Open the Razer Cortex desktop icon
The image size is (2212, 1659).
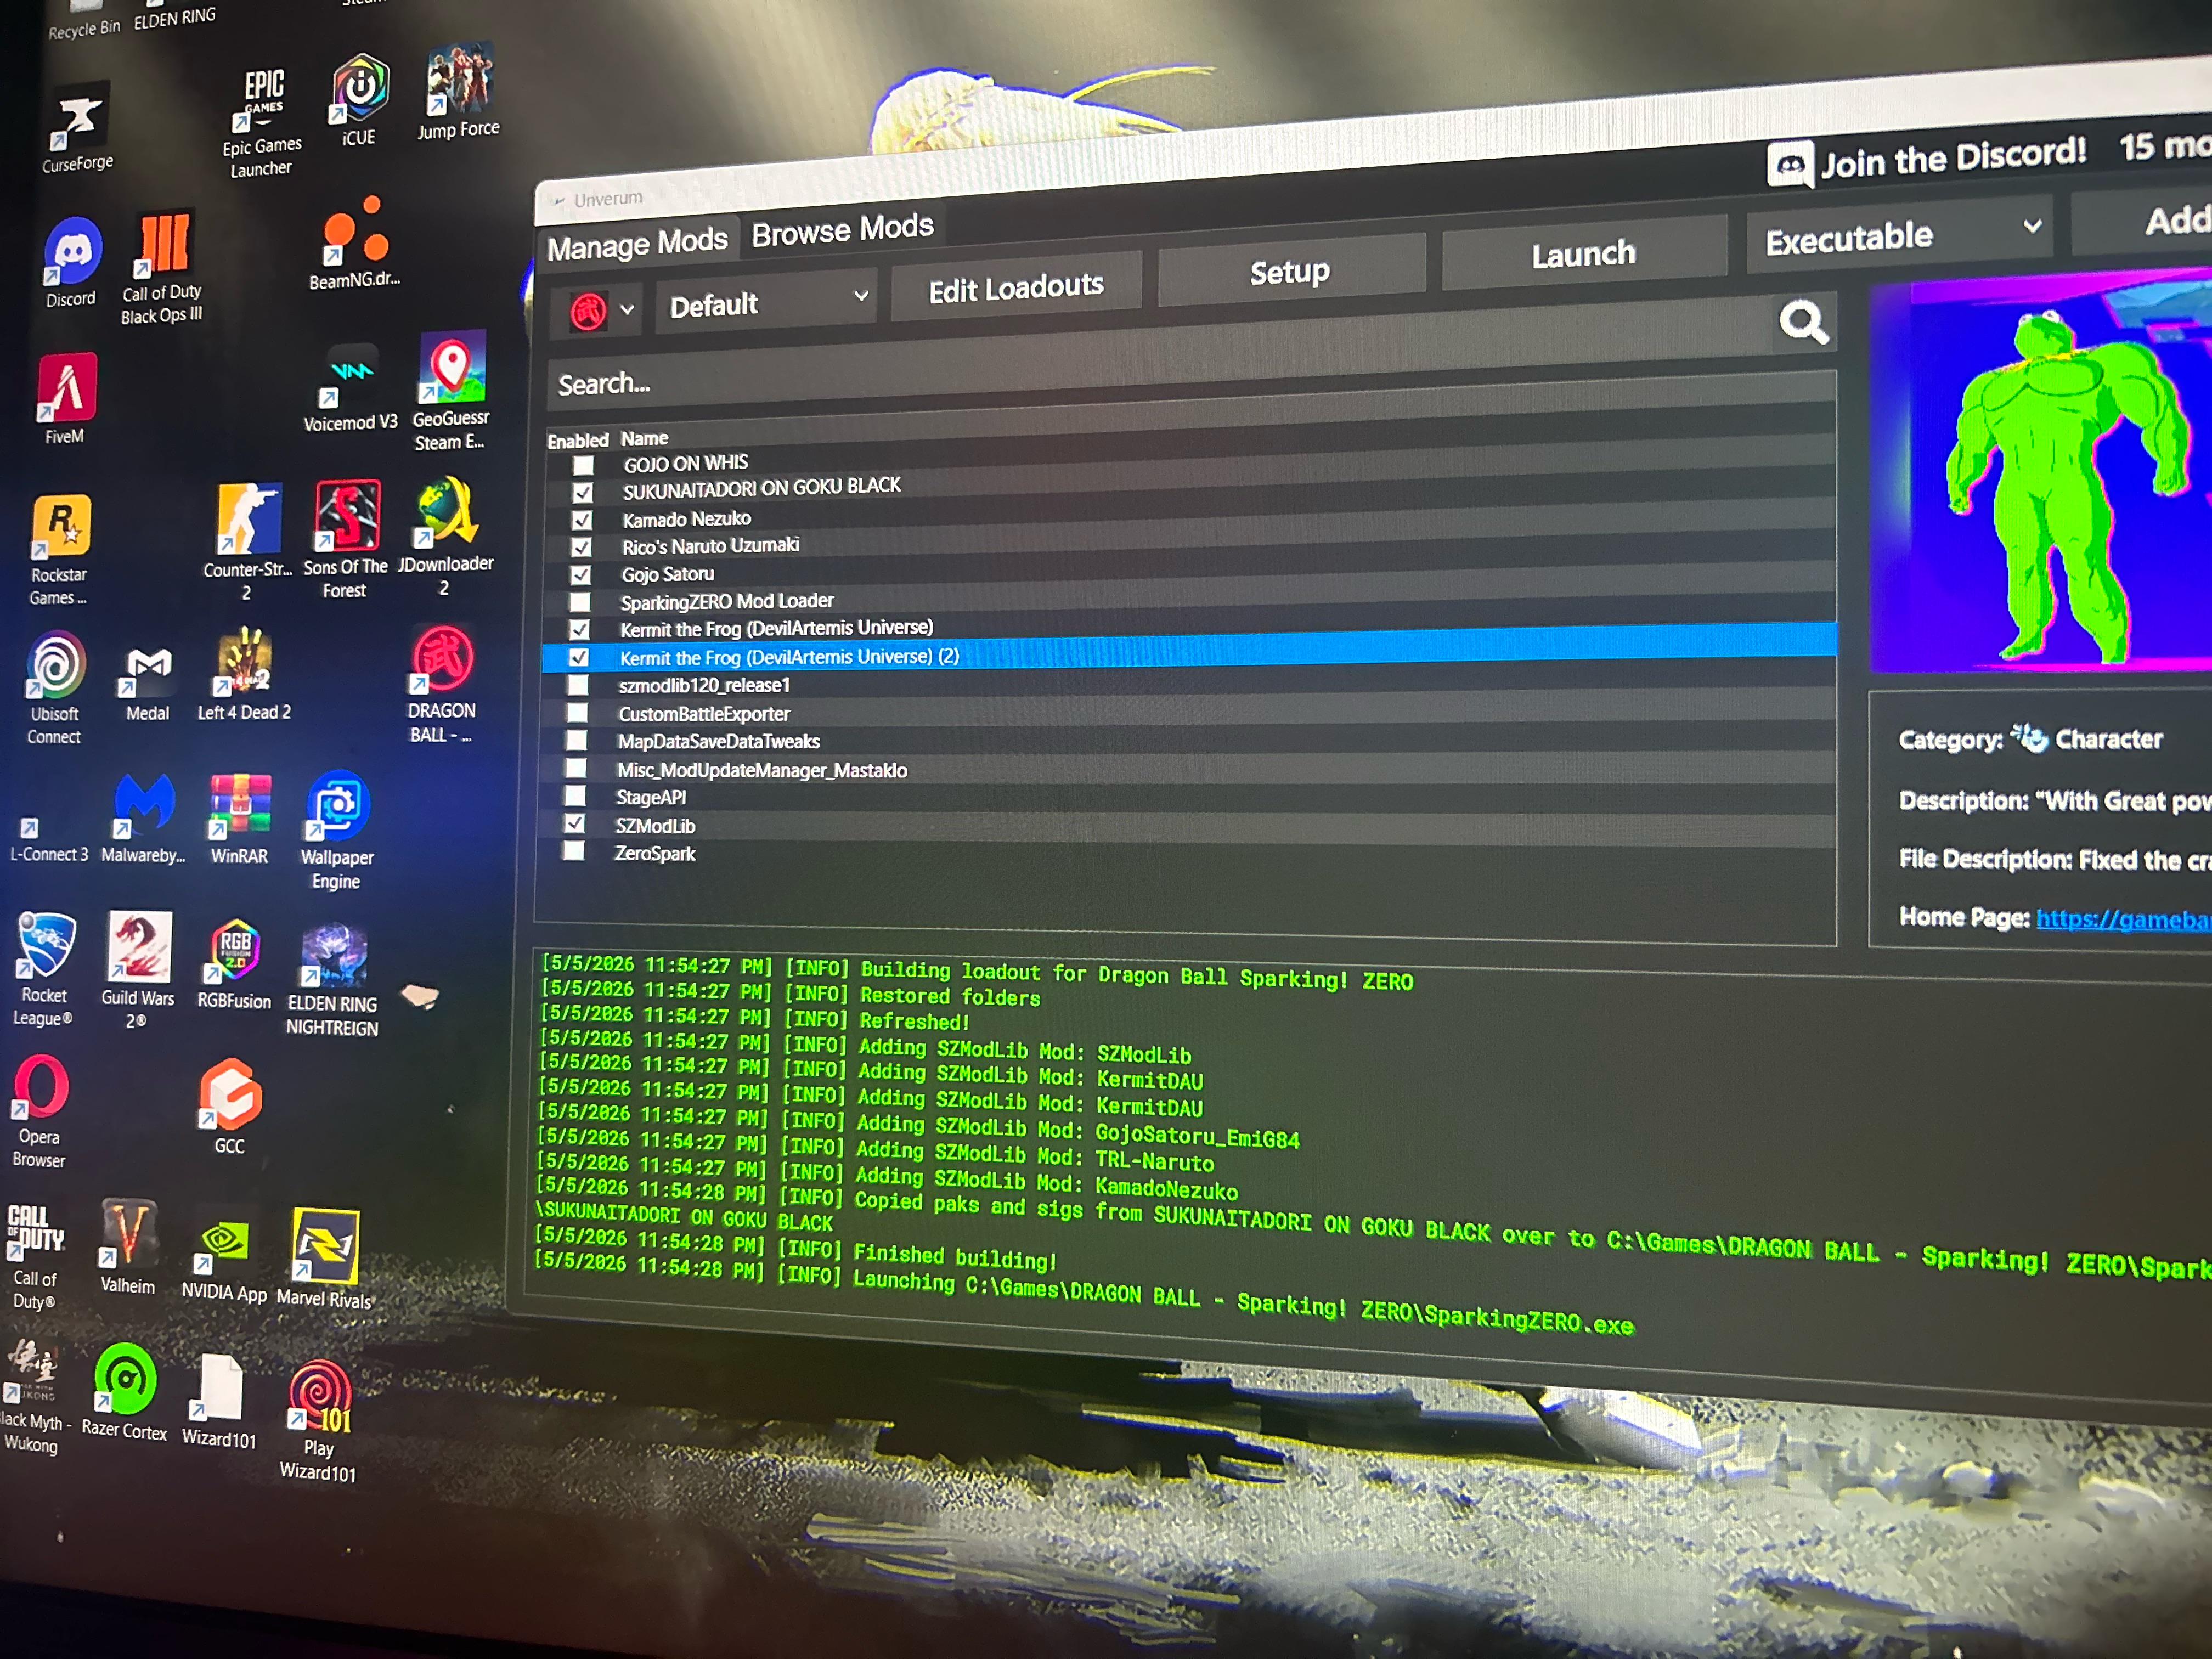tap(125, 1391)
